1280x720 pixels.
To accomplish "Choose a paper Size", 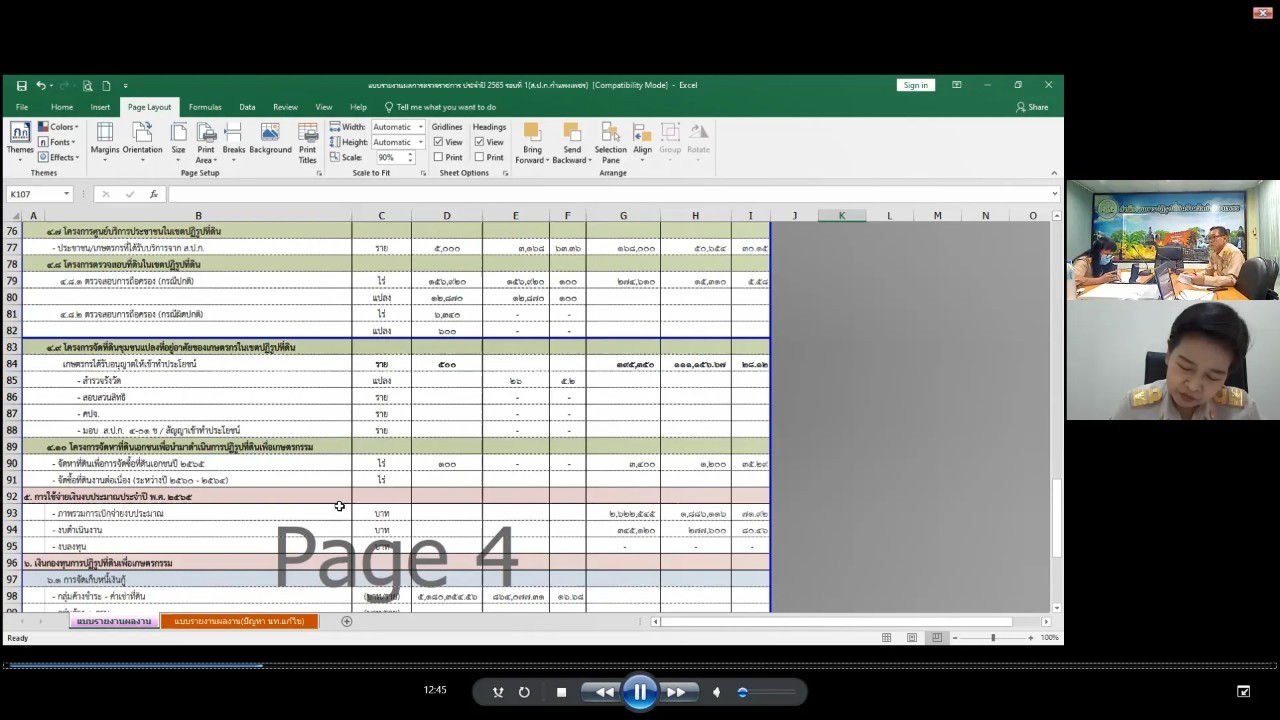I will coord(178,143).
